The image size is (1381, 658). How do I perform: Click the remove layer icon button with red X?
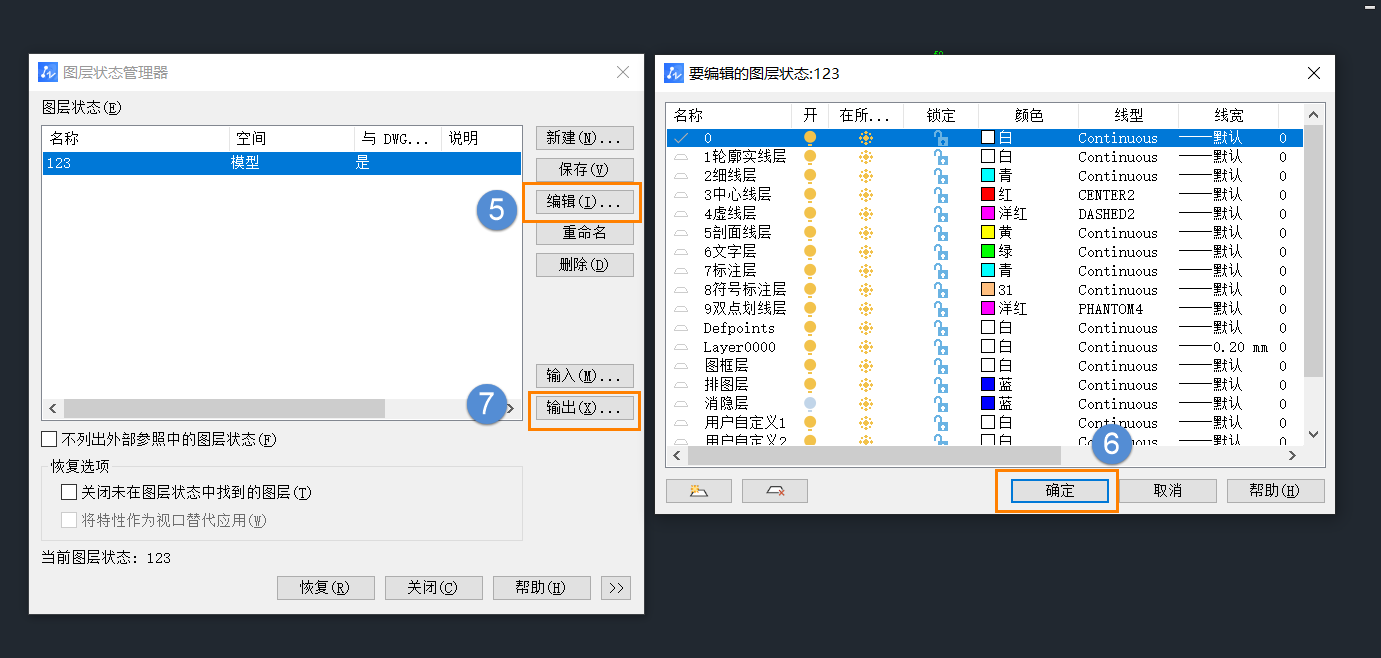pyautogui.click(x=774, y=491)
